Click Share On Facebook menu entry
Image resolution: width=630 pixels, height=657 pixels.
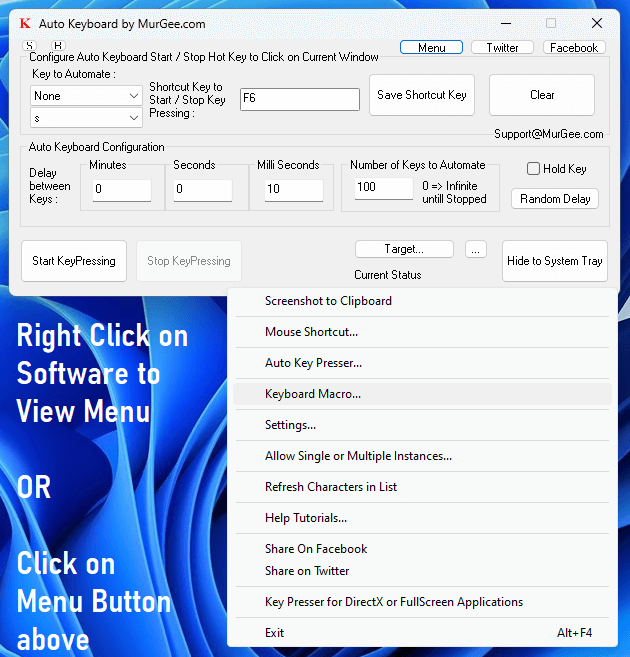tap(316, 549)
